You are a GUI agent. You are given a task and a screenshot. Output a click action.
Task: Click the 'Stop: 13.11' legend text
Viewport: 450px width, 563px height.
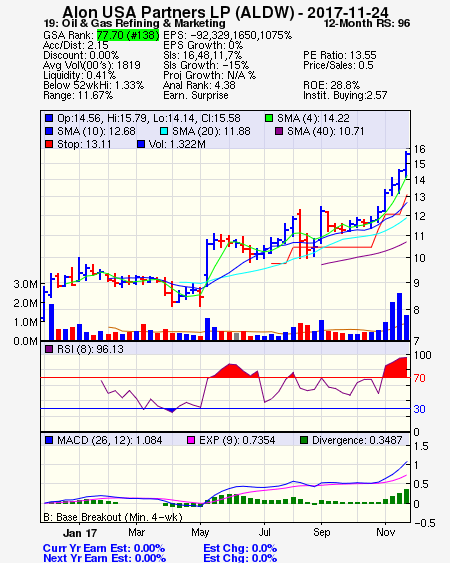(84, 144)
